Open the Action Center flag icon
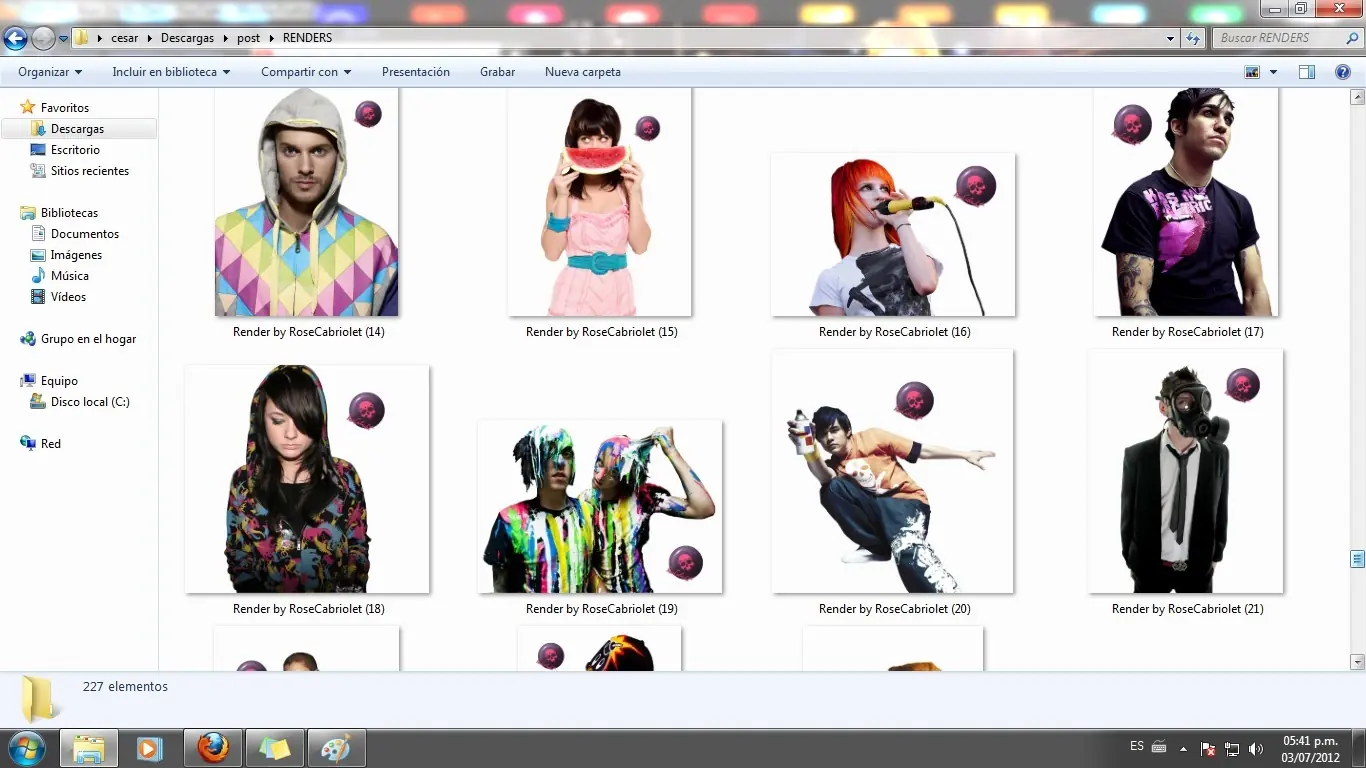 click(1207, 748)
